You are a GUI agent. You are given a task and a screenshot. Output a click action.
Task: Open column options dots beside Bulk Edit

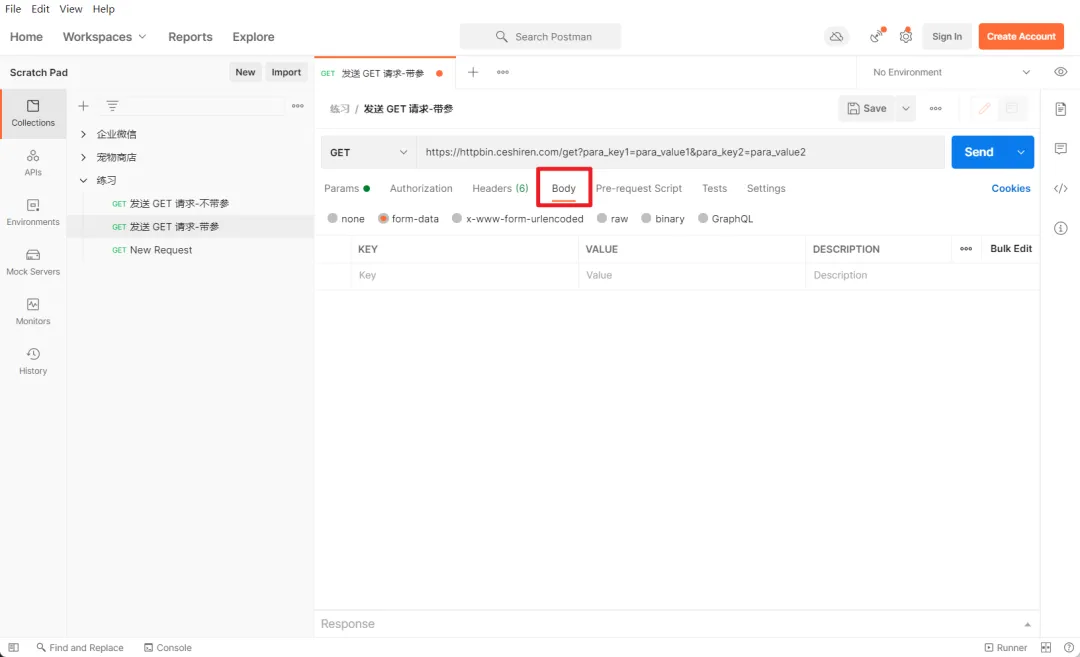[966, 249]
